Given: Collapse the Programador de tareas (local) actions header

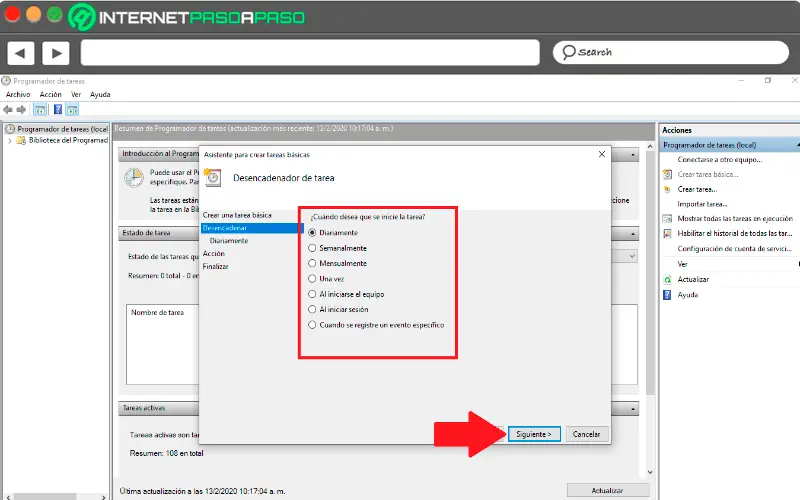Looking at the screenshot, I should [797, 145].
